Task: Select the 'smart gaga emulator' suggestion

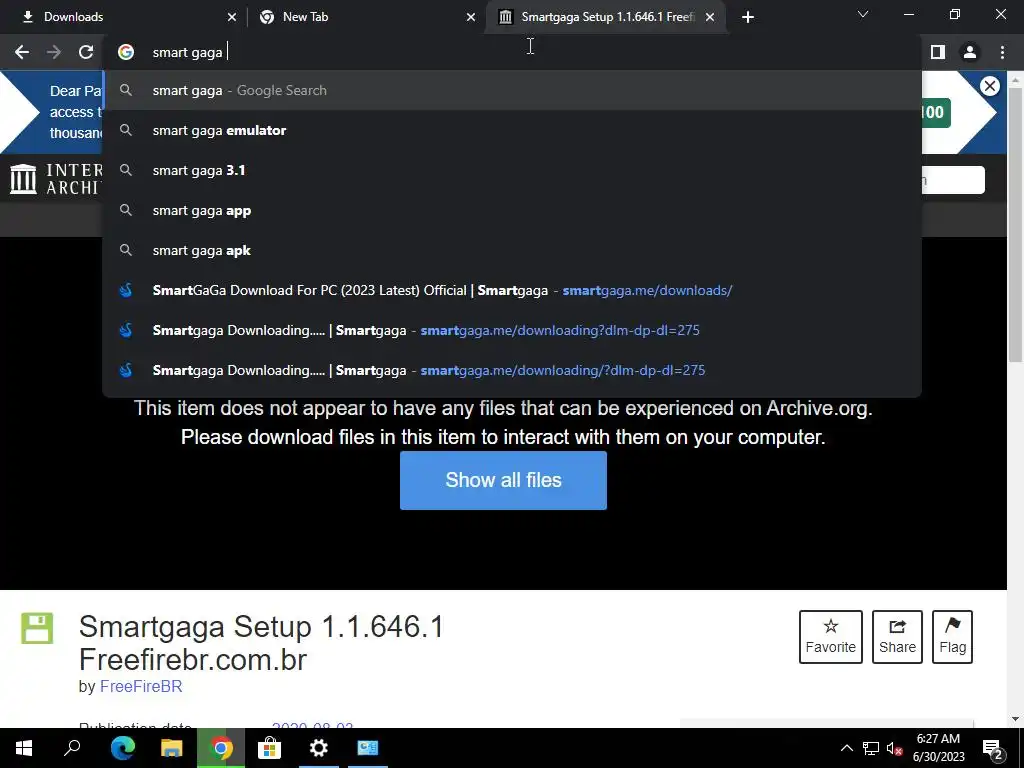Action: (512, 131)
